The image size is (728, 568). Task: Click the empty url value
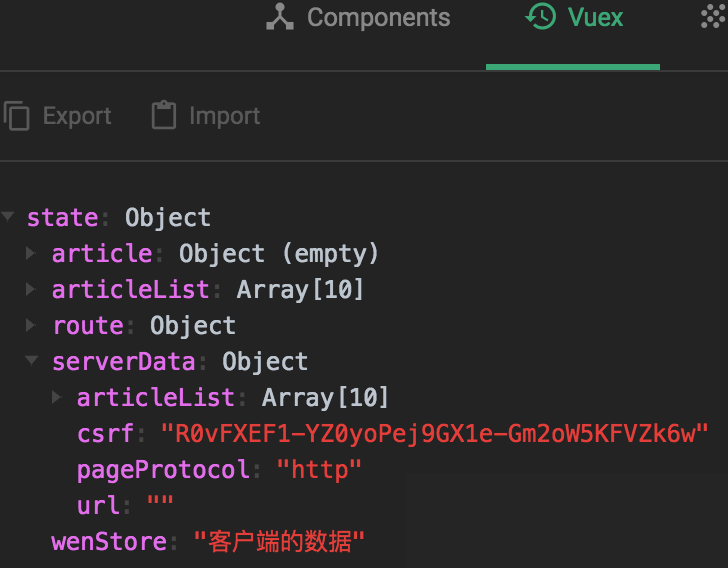pyautogui.click(x=160, y=506)
